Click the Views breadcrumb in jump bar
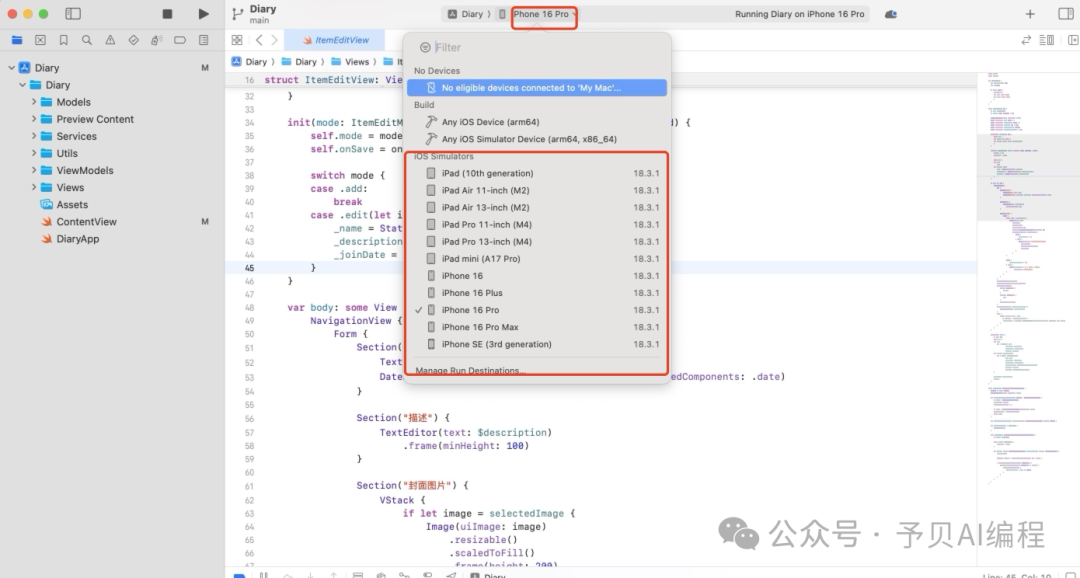This screenshot has height=578, width=1080. point(351,62)
